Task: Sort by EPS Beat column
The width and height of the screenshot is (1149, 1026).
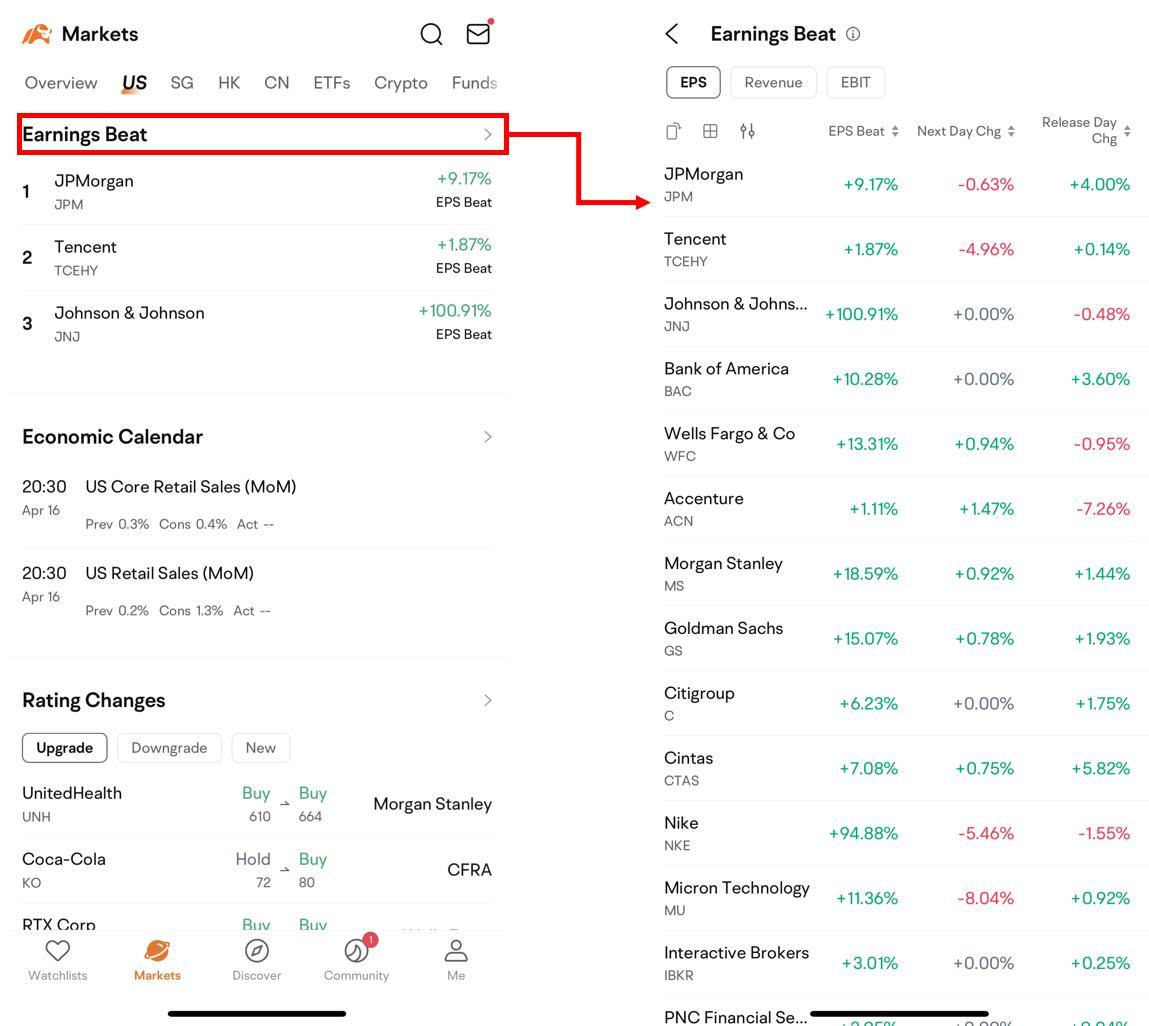Action: click(x=863, y=131)
